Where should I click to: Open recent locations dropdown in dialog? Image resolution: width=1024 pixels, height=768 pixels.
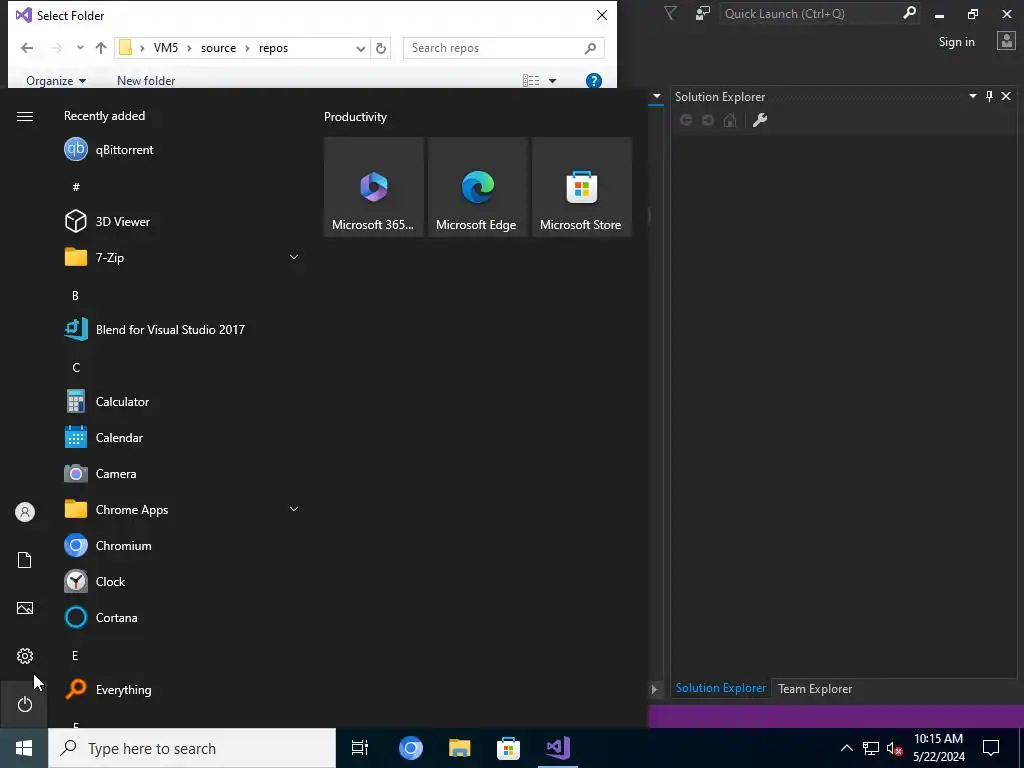pos(80,48)
